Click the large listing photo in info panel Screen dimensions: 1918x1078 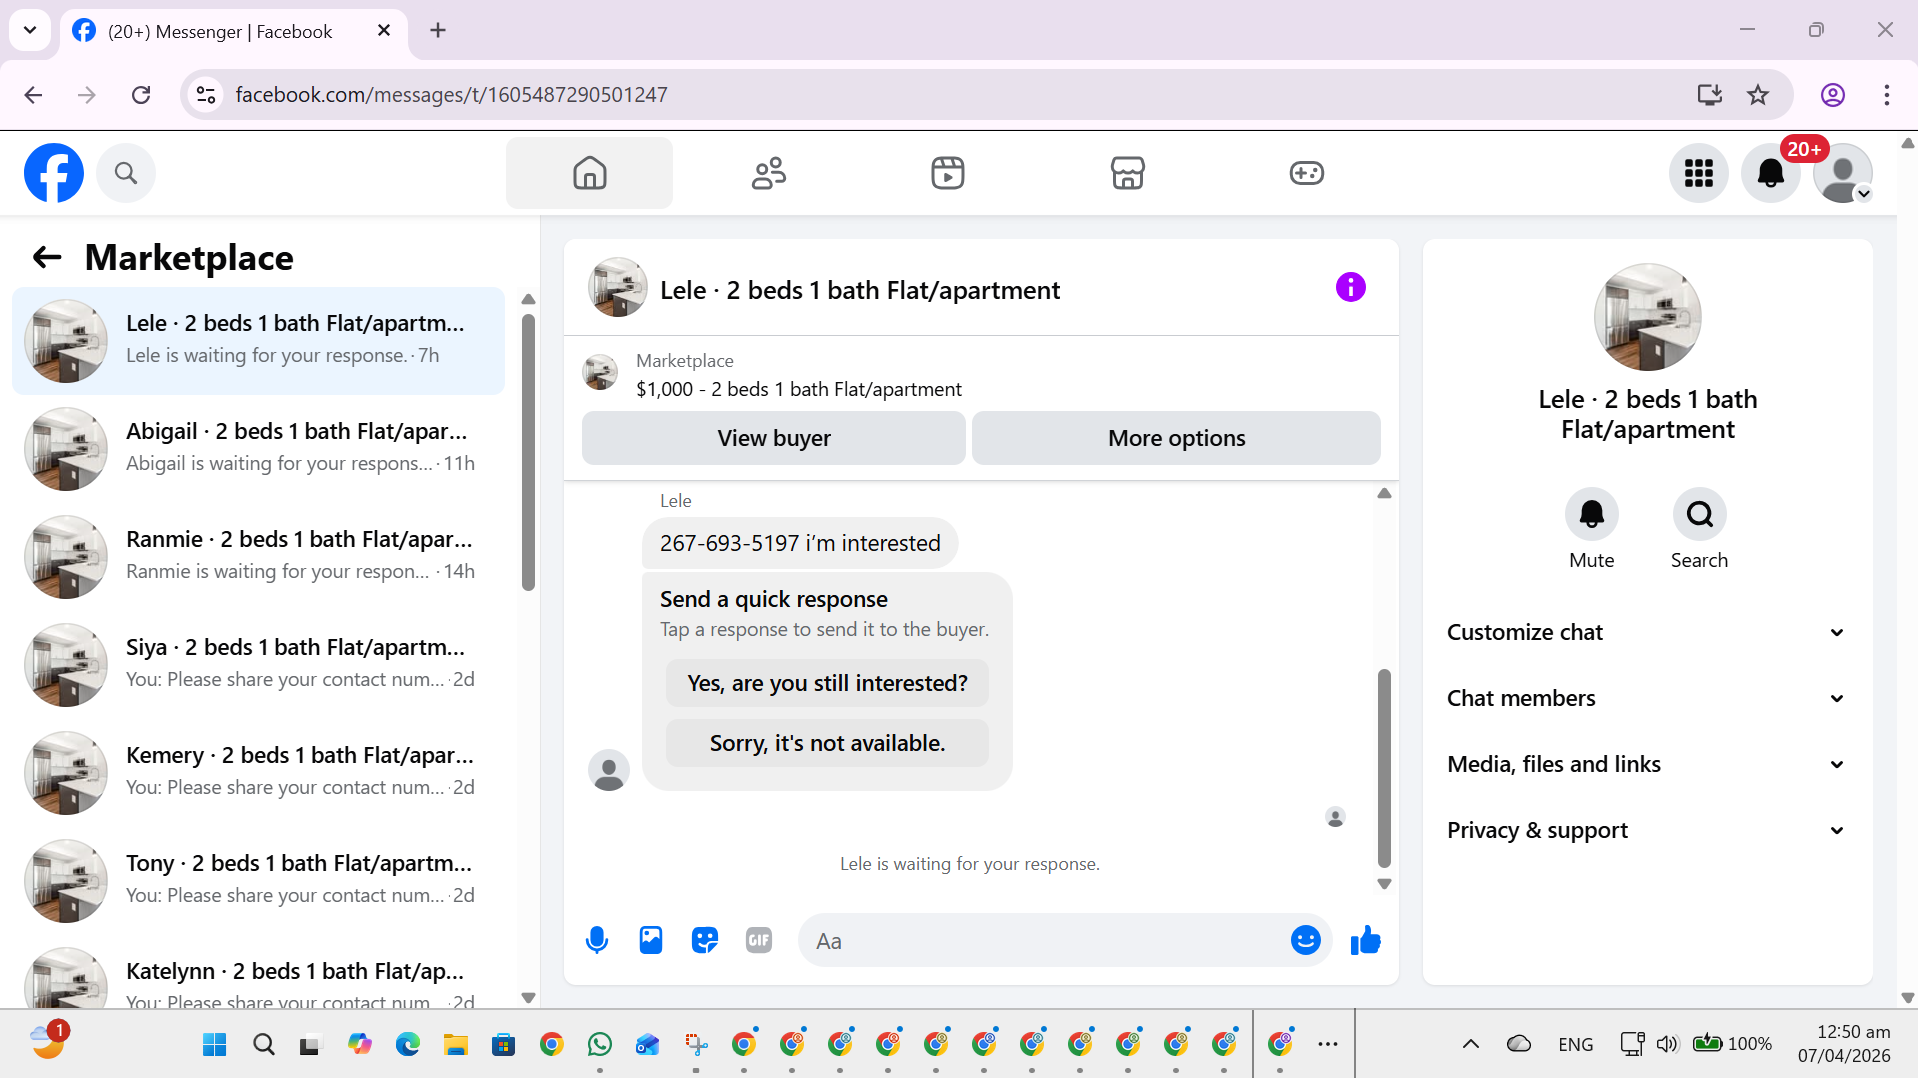pyautogui.click(x=1647, y=317)
